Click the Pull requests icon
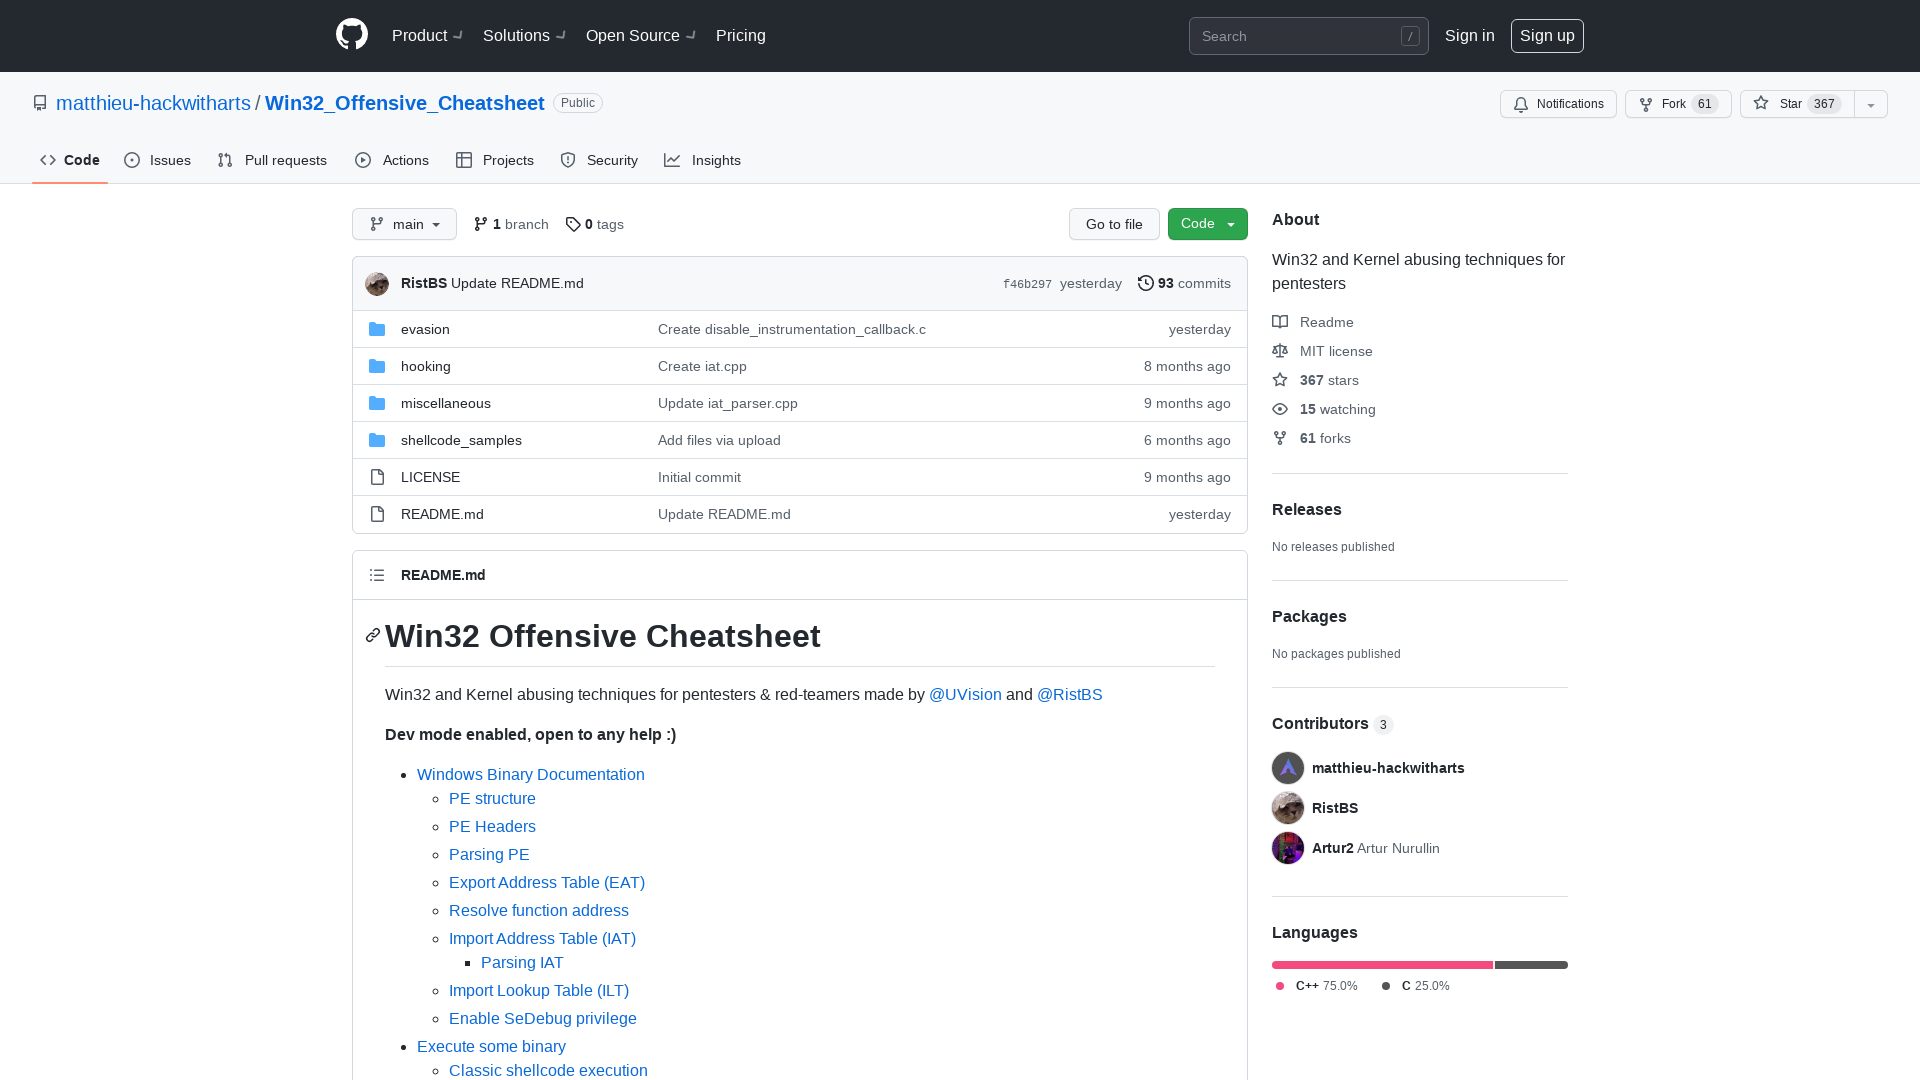Image resolution: width=1920 pixels, height=1080 pixels. (x=224, y=160)
